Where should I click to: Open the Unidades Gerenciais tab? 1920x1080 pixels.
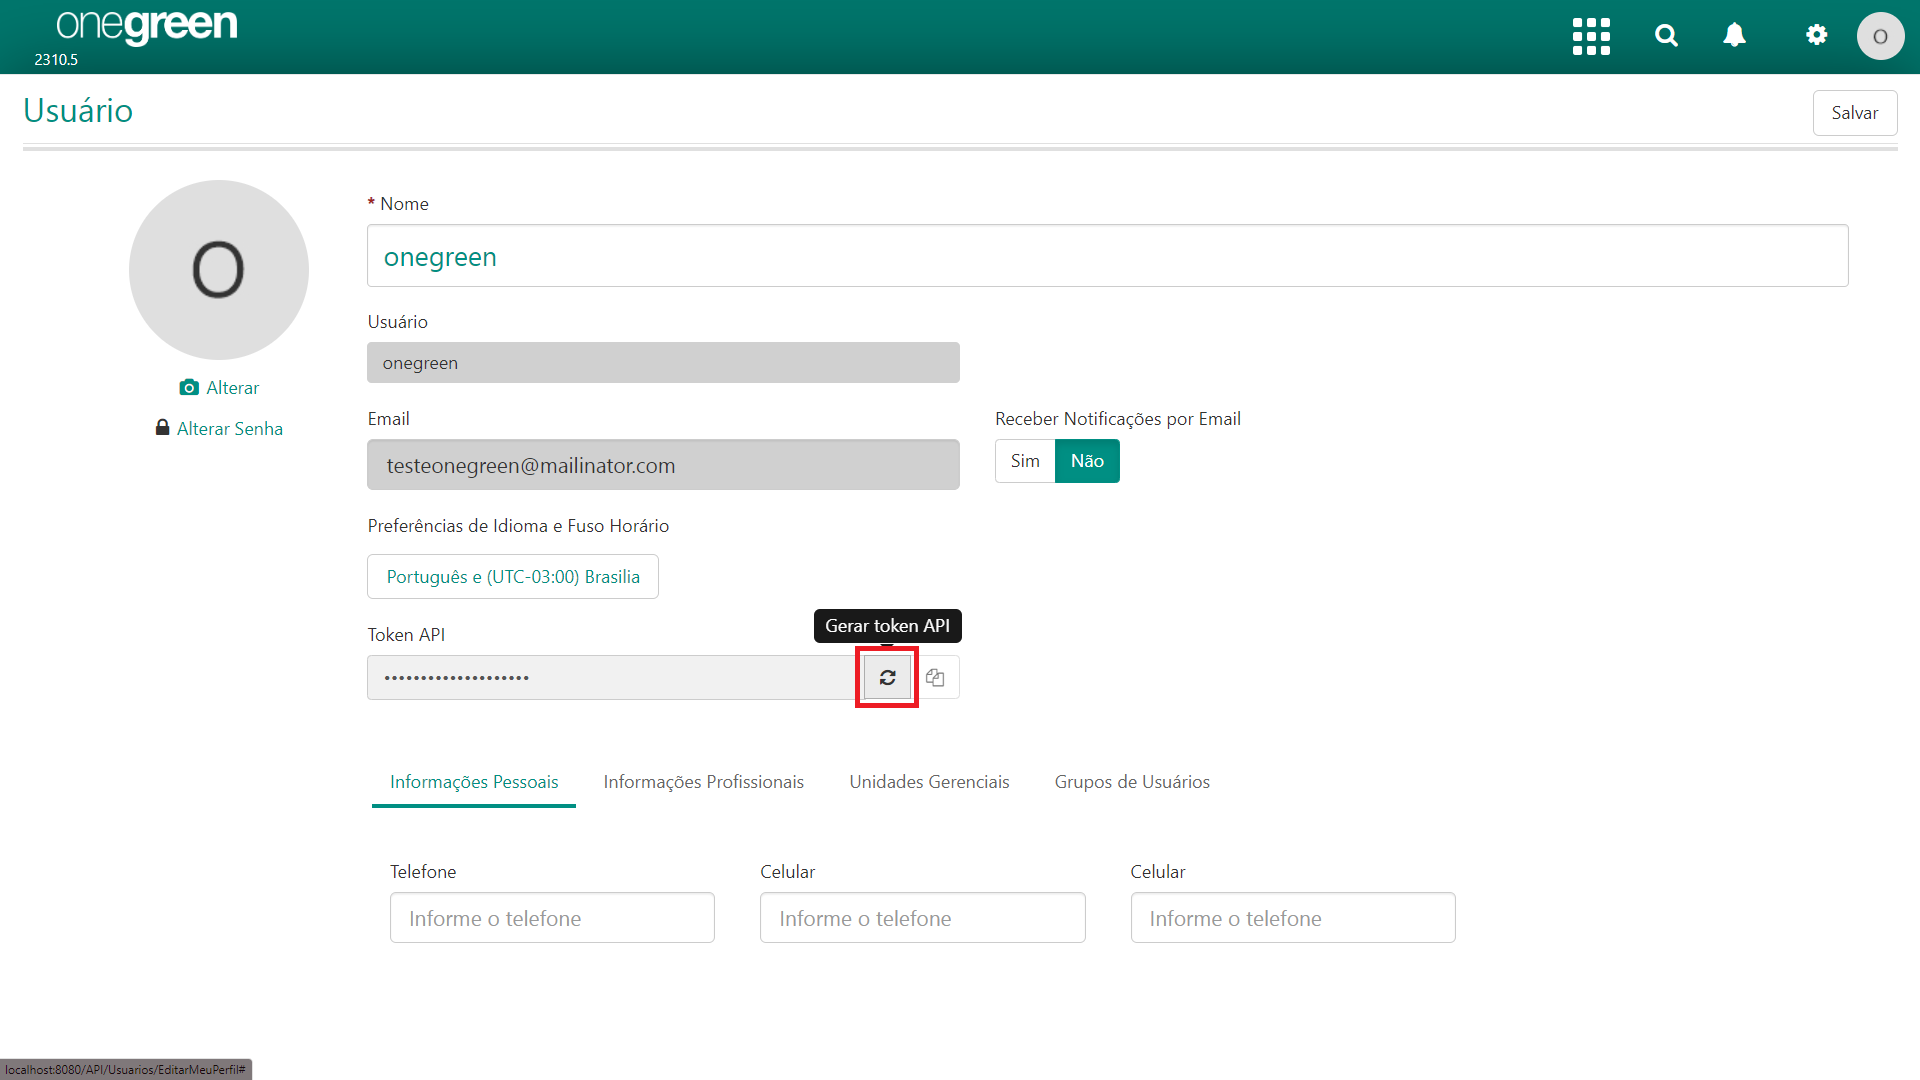[x=929, y=782]
